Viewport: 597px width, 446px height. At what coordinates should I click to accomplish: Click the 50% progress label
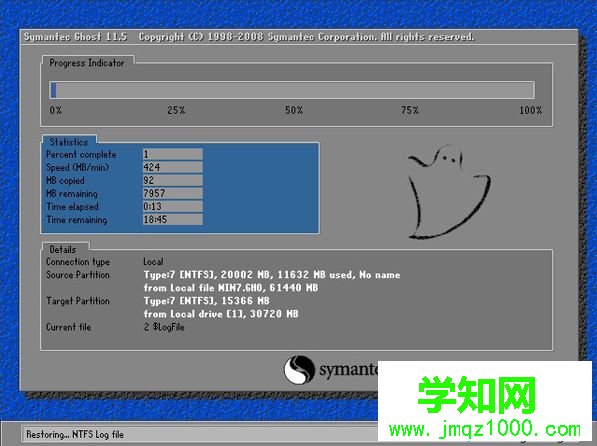click(294, 110)
